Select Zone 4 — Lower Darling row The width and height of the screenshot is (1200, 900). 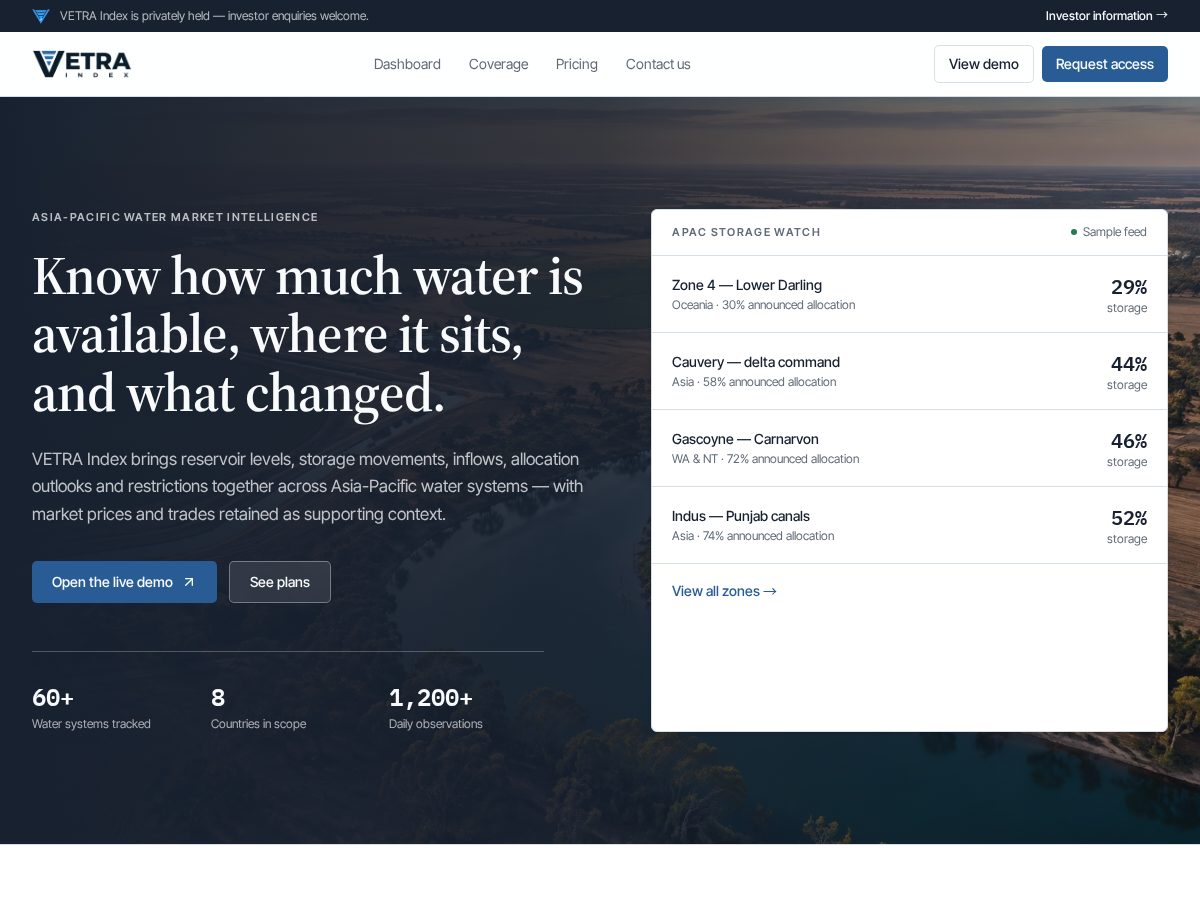tap(909, 294)
